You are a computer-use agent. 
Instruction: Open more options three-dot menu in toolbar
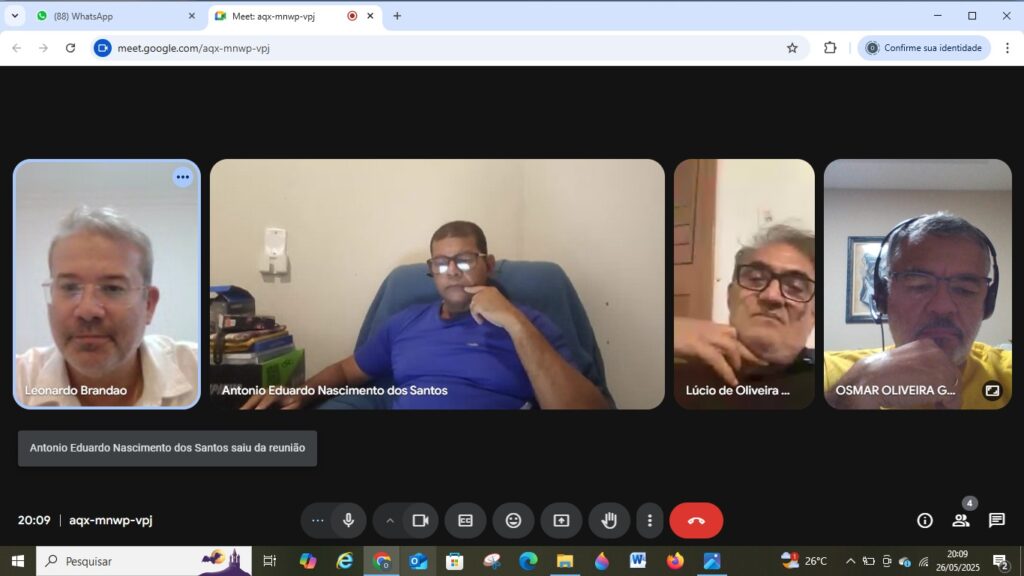click(x=650, y=520)
